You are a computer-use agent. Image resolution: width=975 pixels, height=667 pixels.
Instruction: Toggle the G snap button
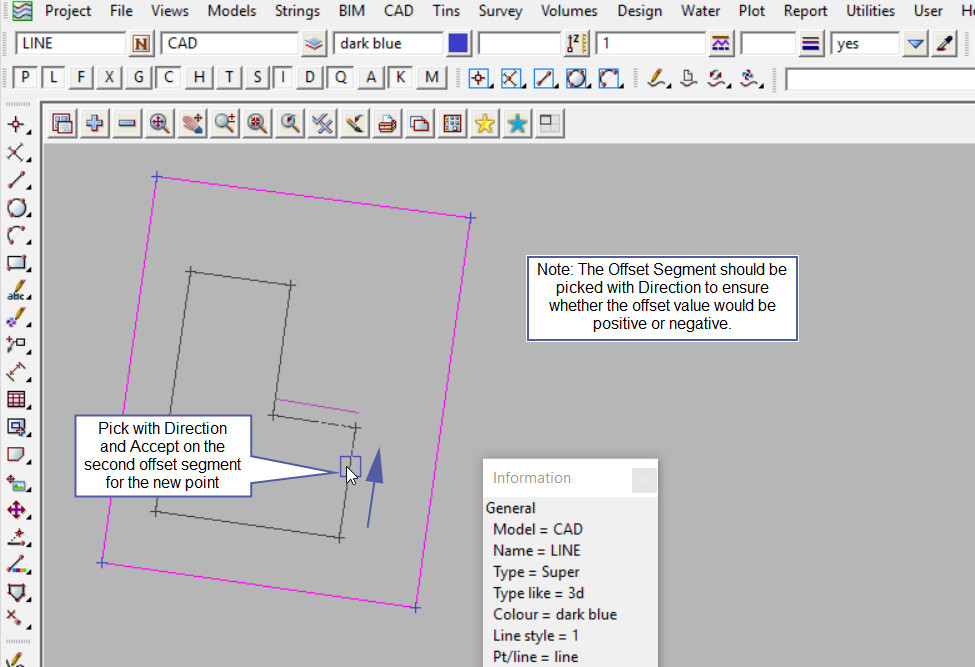pos(139,78)
